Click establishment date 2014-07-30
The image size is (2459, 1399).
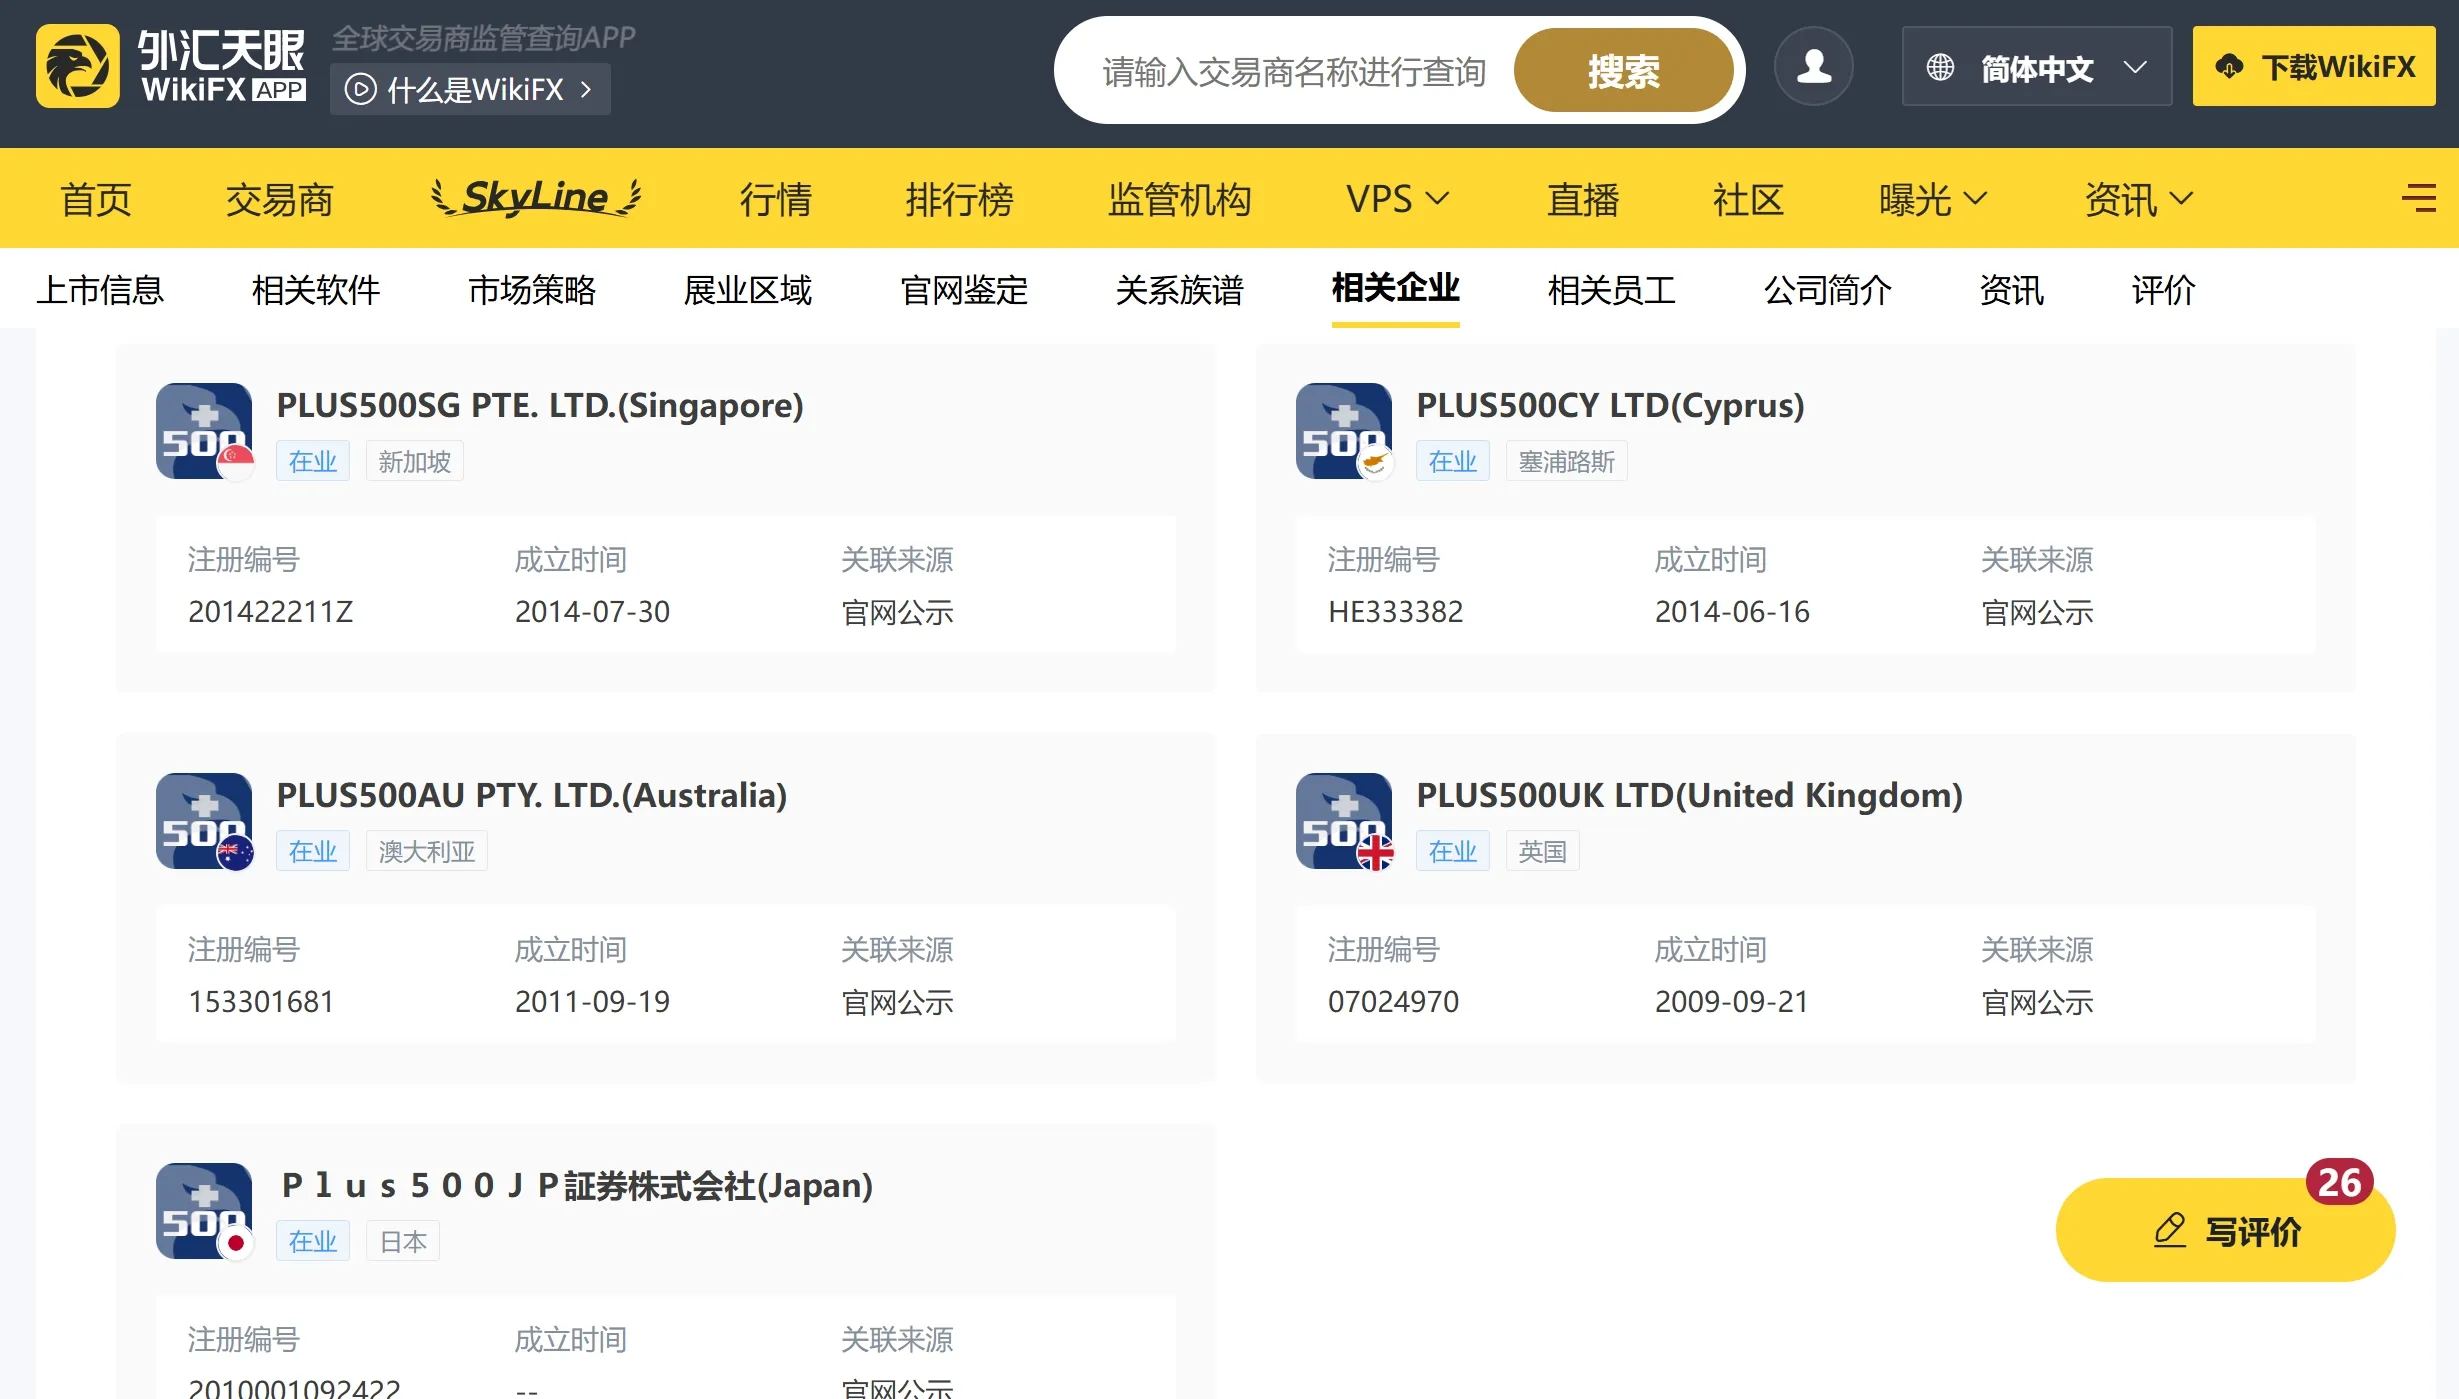[x=592, y=611]
